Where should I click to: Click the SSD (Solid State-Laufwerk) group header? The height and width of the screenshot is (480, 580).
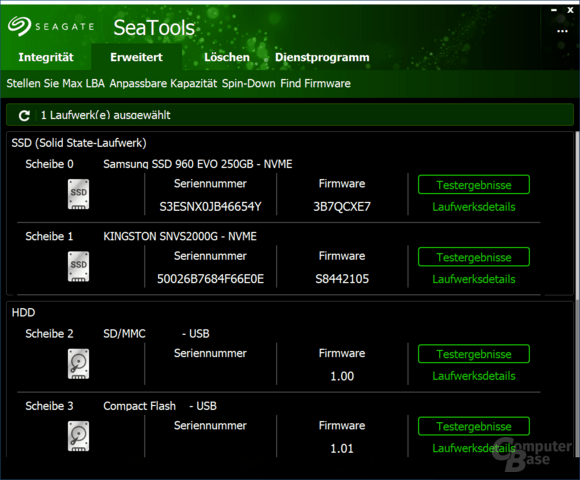[x=79, y=143]
